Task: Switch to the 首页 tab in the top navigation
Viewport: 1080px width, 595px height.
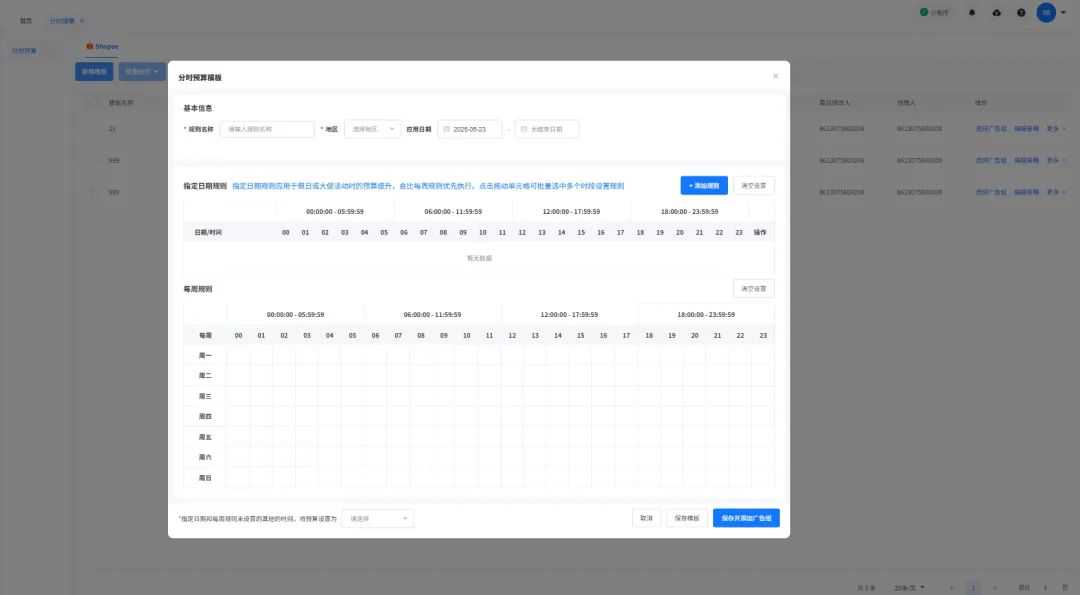Action: [x=25, y=21]
